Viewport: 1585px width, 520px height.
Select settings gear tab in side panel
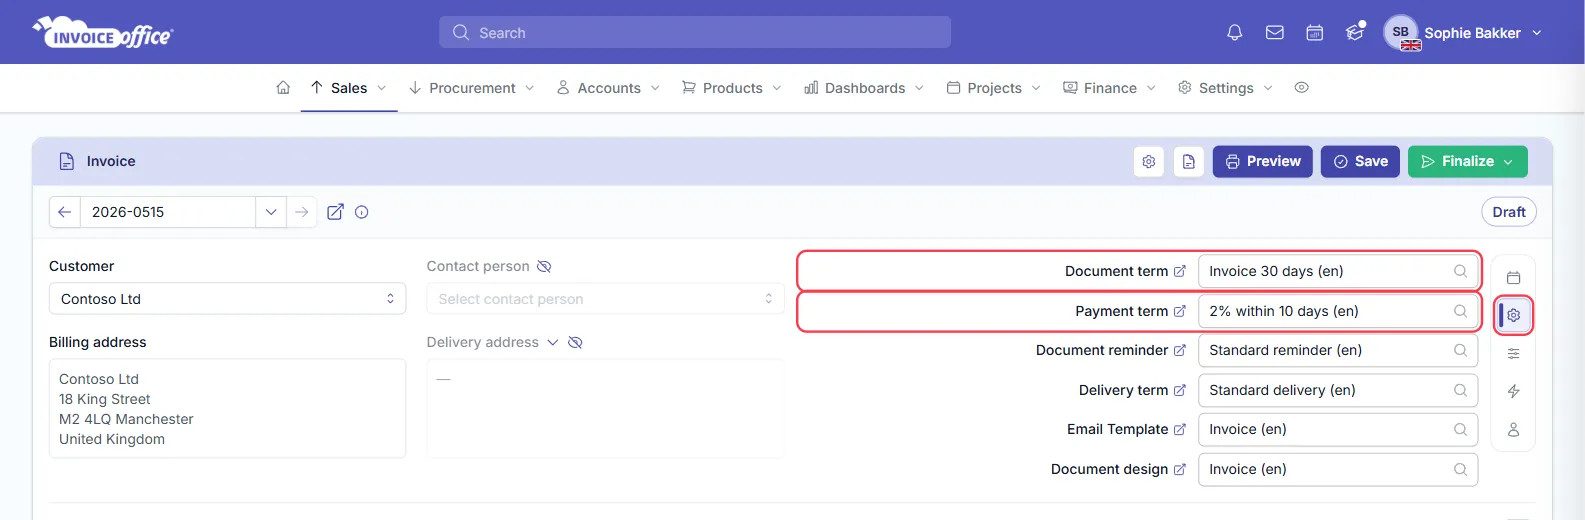click(1513, 315)
